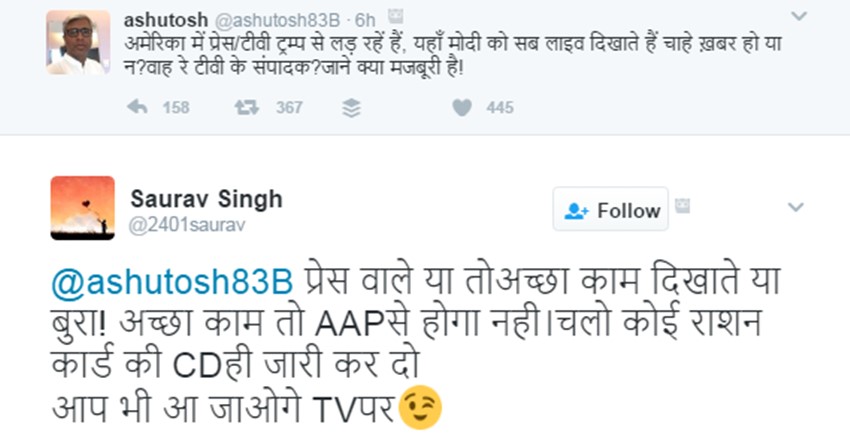
Task: Open the Saurav Singh profile name
Action: point(206,199)
